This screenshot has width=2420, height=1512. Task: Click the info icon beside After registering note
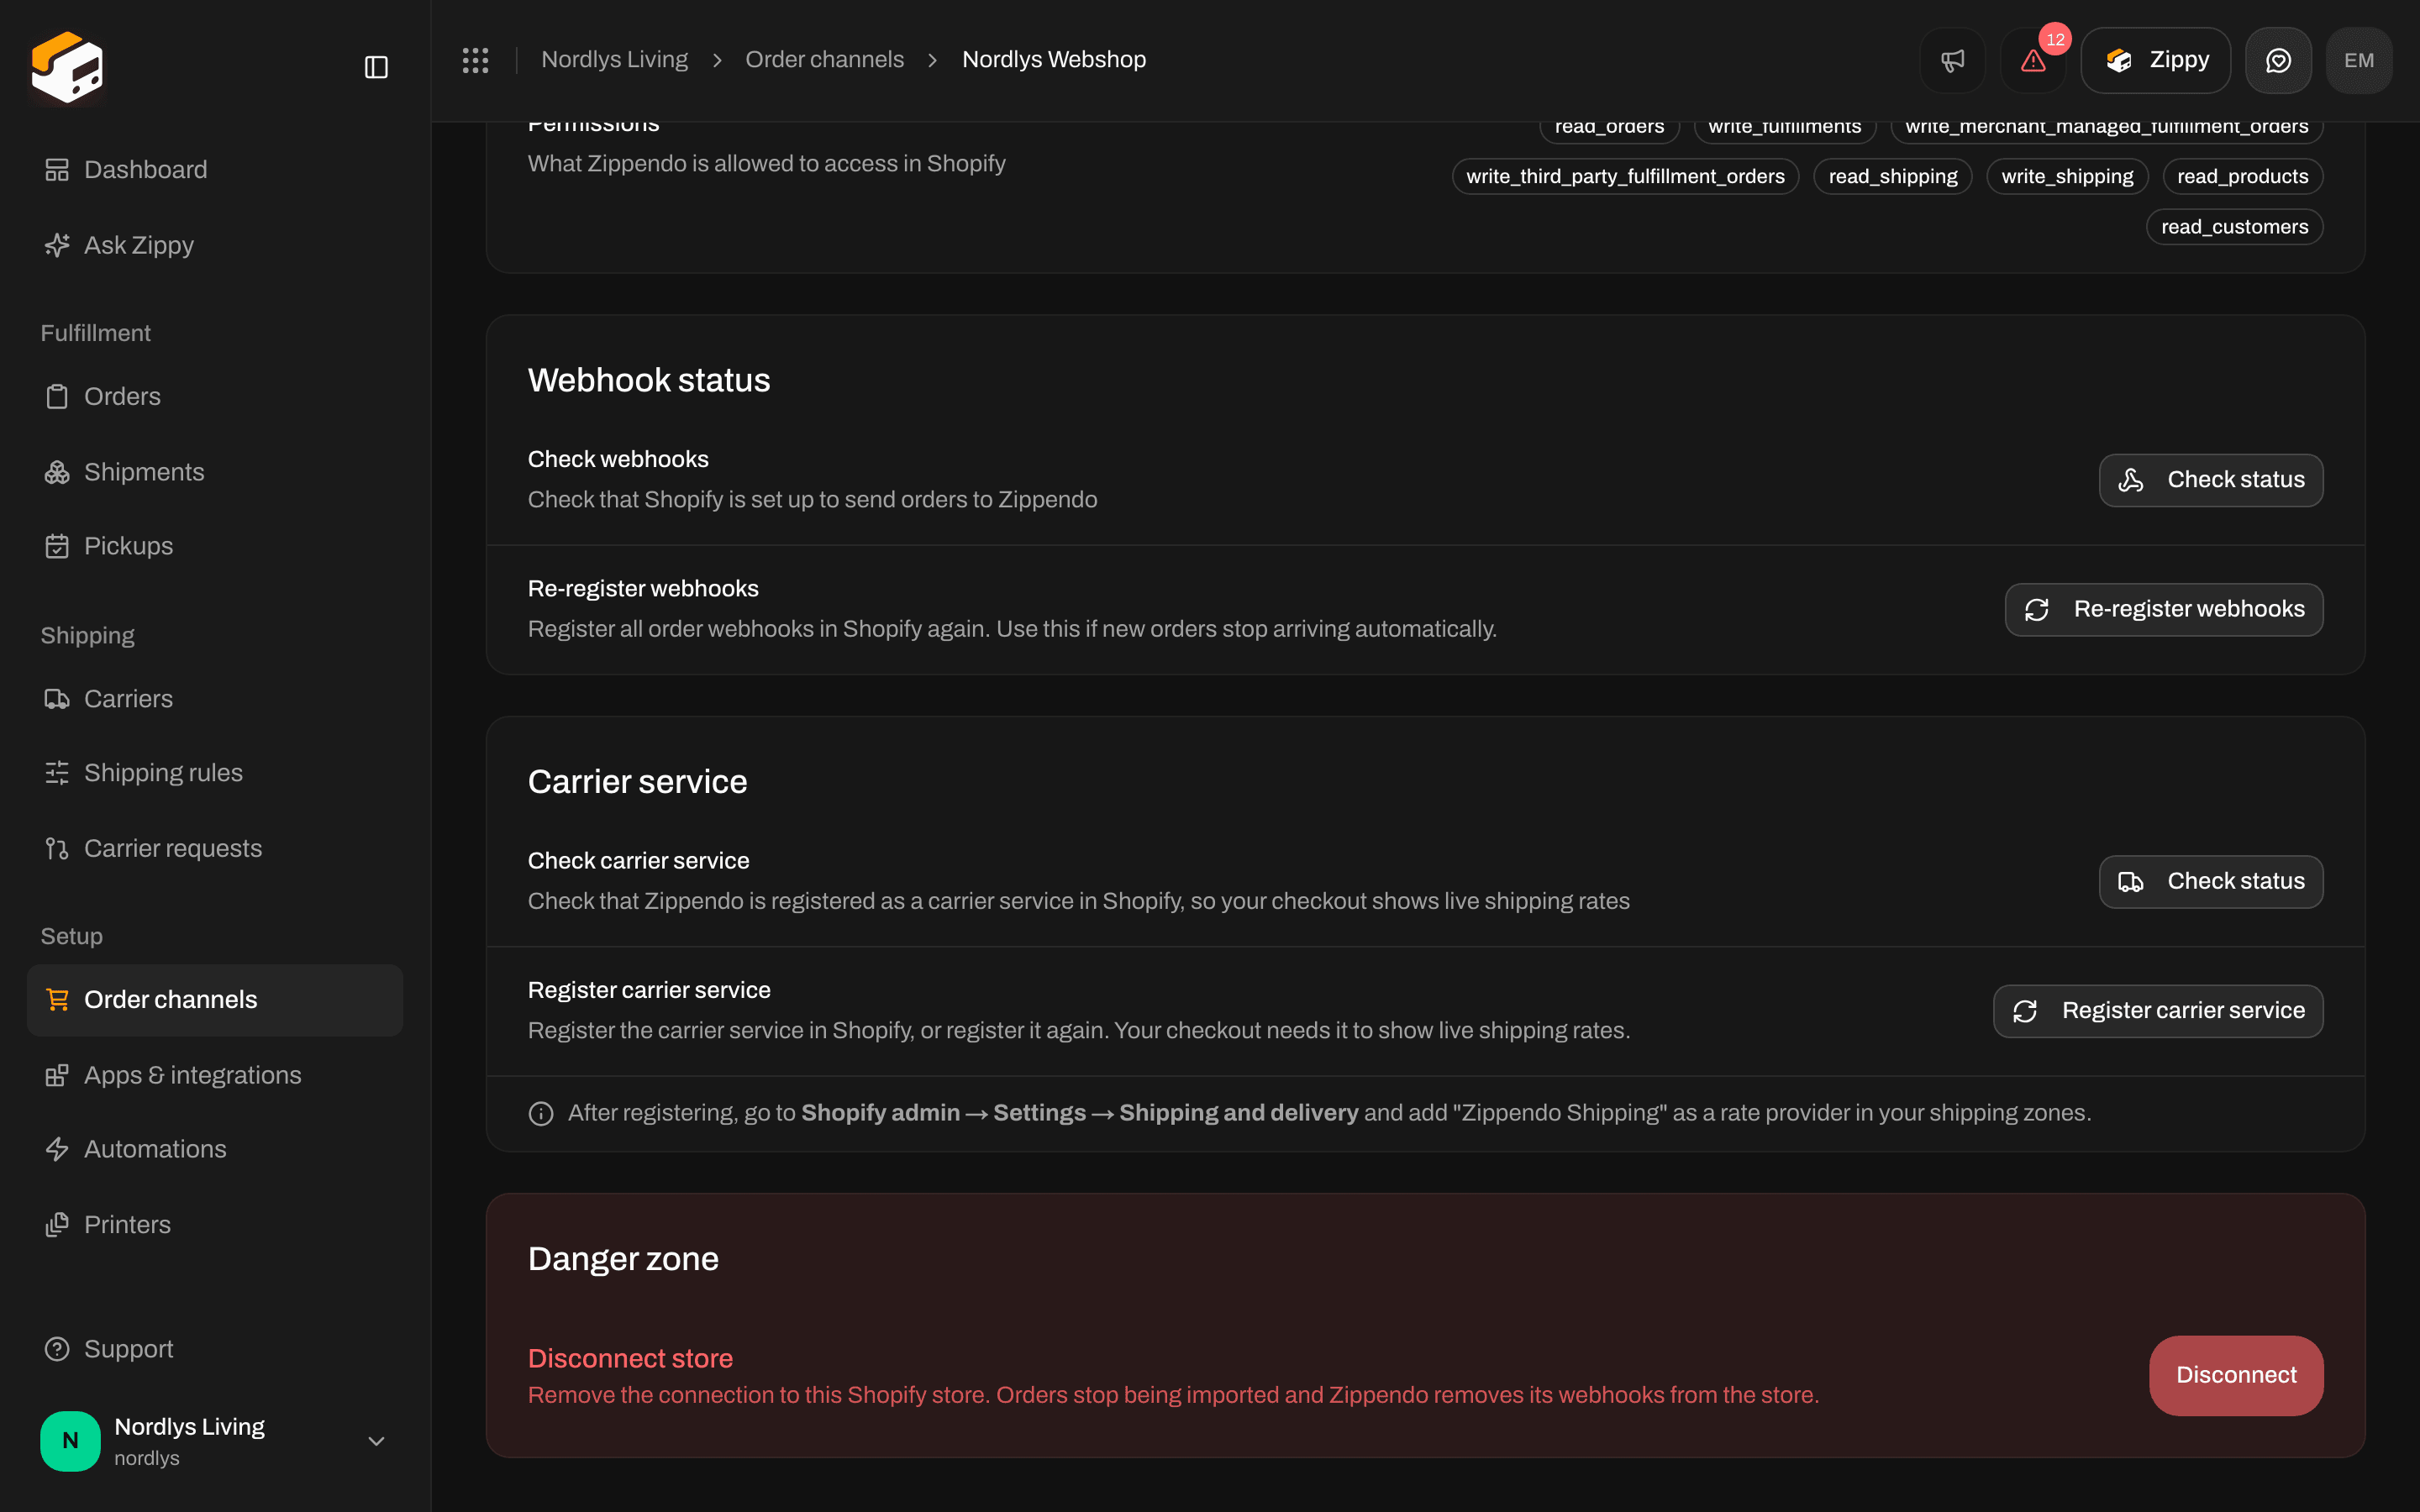541,1113
